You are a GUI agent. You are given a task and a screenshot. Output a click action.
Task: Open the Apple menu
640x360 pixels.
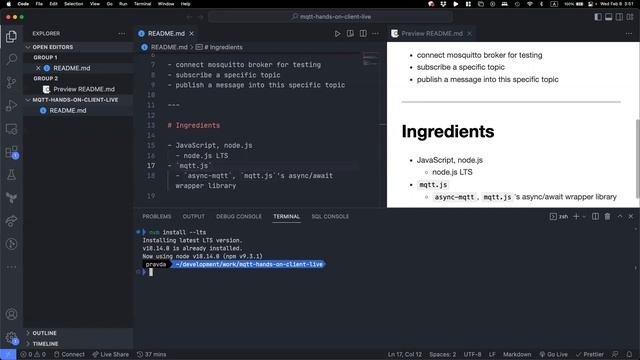[9, 4]
